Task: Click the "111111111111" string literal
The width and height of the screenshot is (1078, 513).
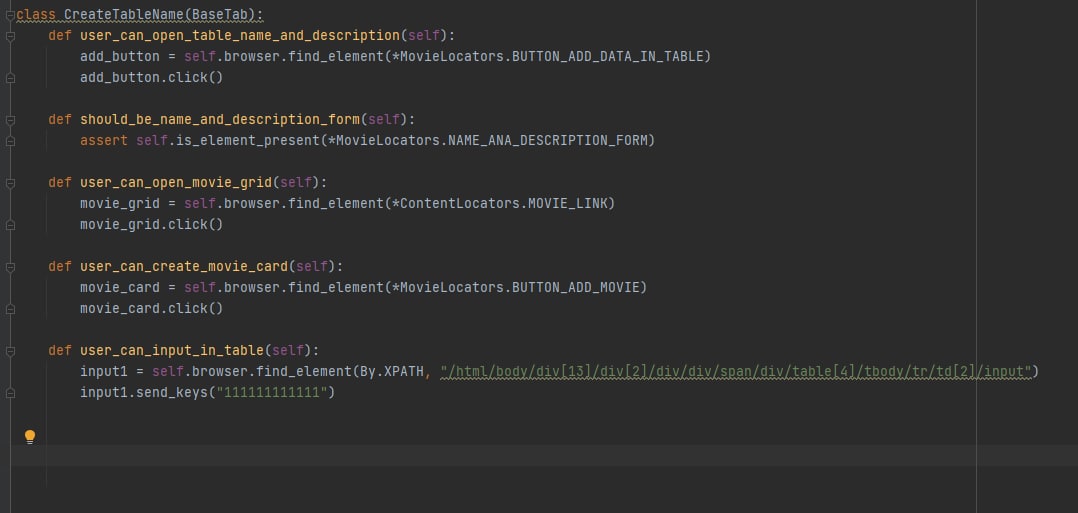Action: coord(272,393)
